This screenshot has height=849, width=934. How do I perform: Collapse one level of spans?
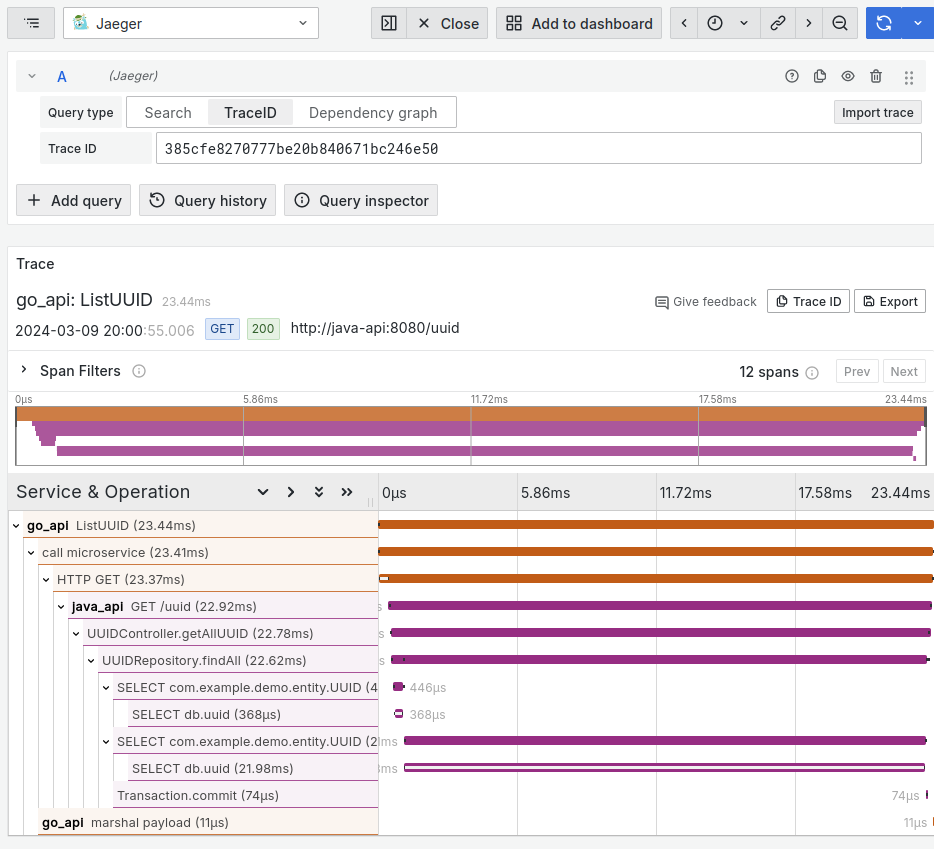263,492
